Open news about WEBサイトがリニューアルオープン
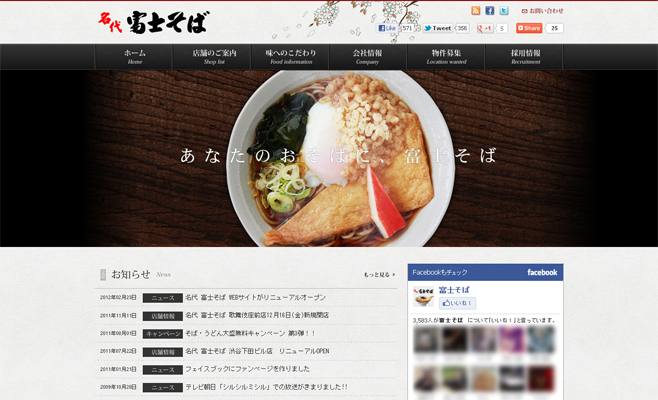This screenshot has width=658, height=400. tap(255, 297)
